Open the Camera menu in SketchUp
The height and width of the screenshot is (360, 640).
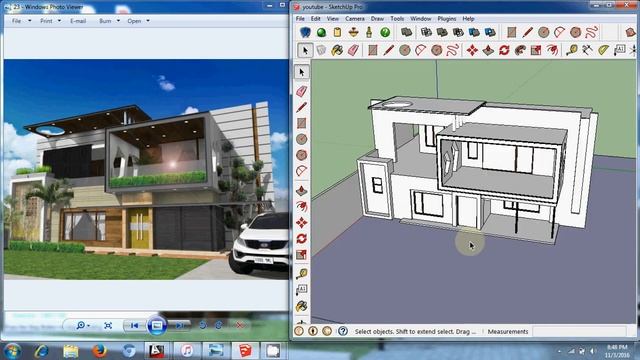click(x=355, y=19)
